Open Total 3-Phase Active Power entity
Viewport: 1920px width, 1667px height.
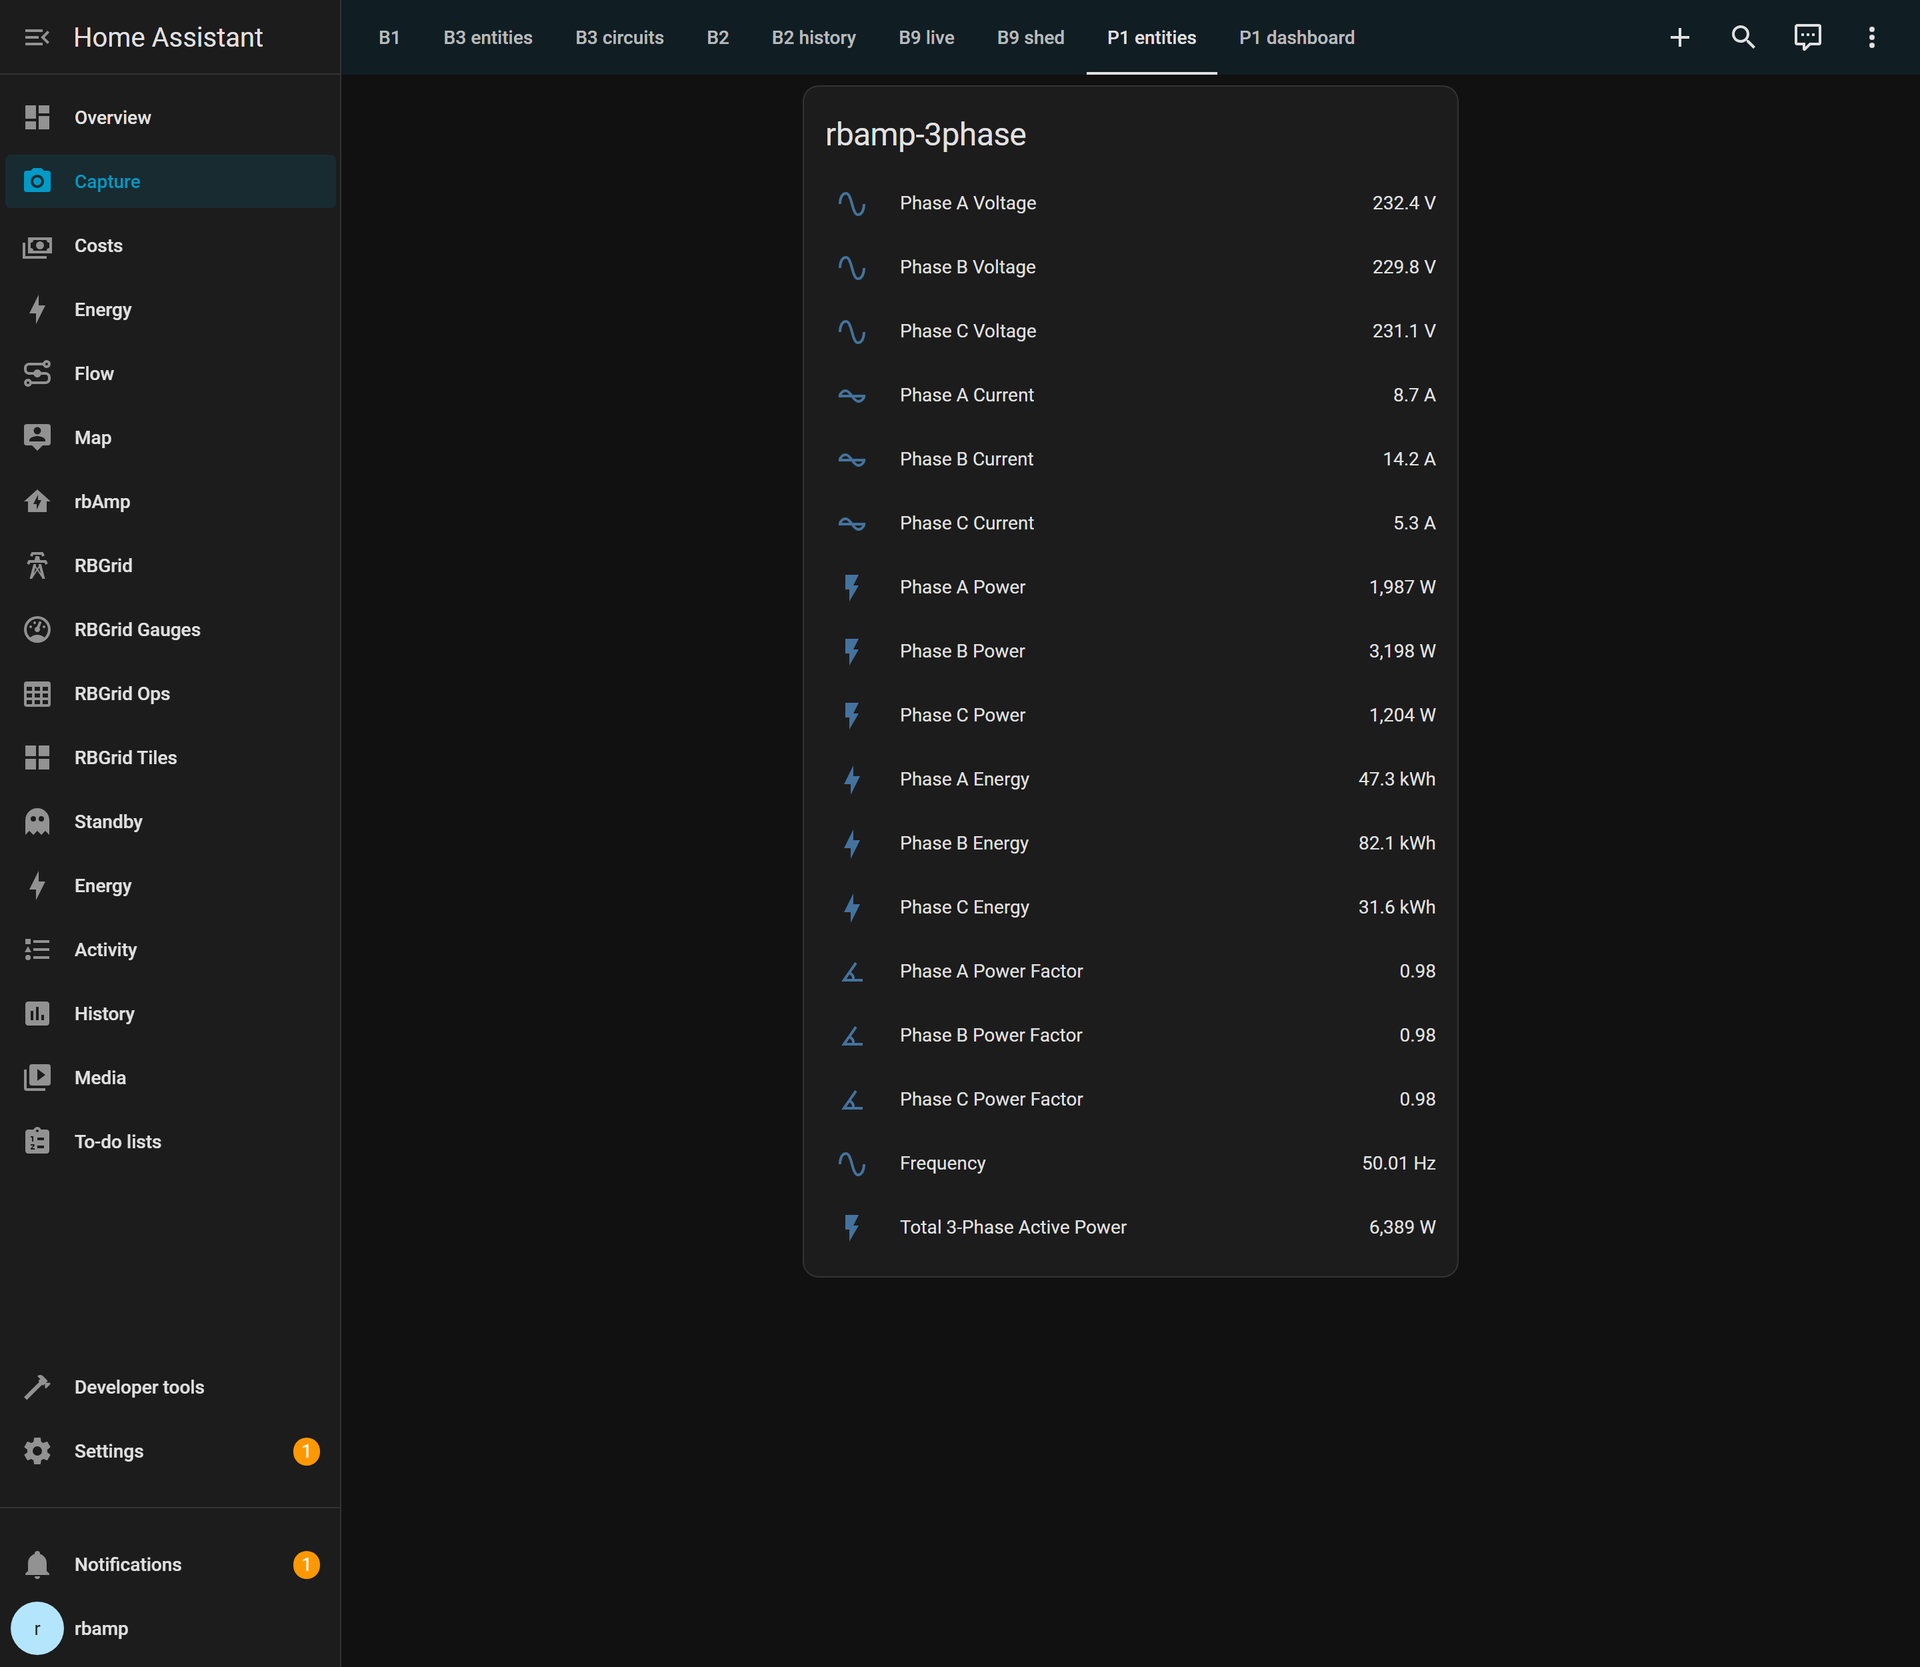pos(1130,1227)
